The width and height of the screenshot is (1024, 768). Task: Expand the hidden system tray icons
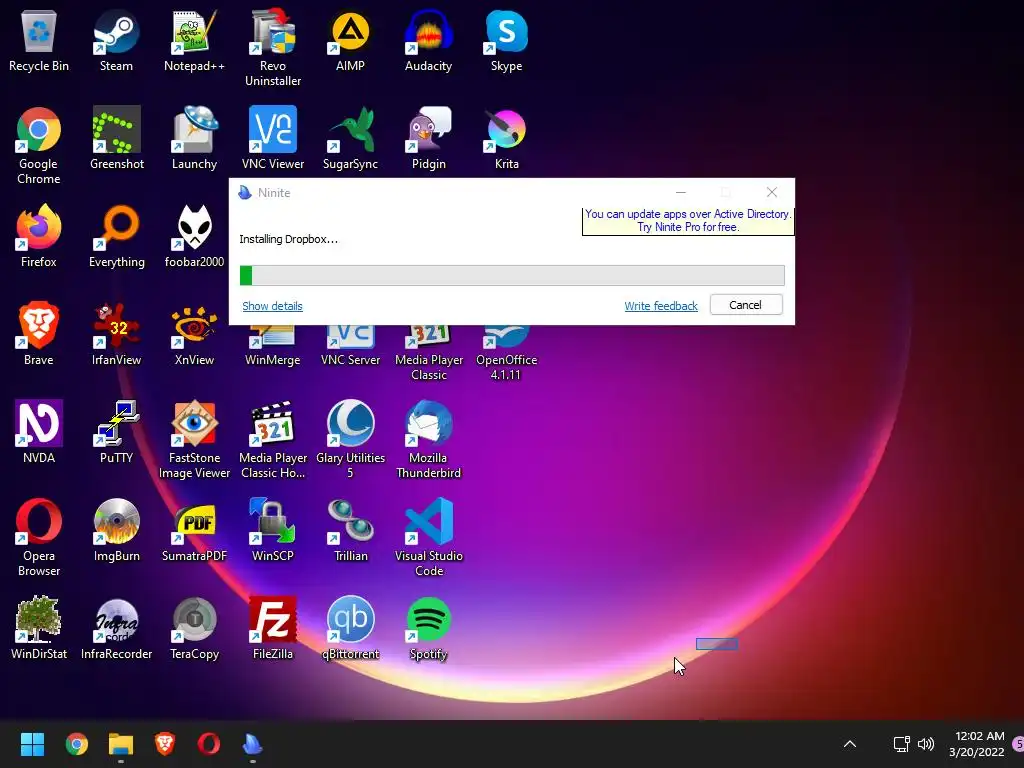pyautogui.click(x=850, y=744)
